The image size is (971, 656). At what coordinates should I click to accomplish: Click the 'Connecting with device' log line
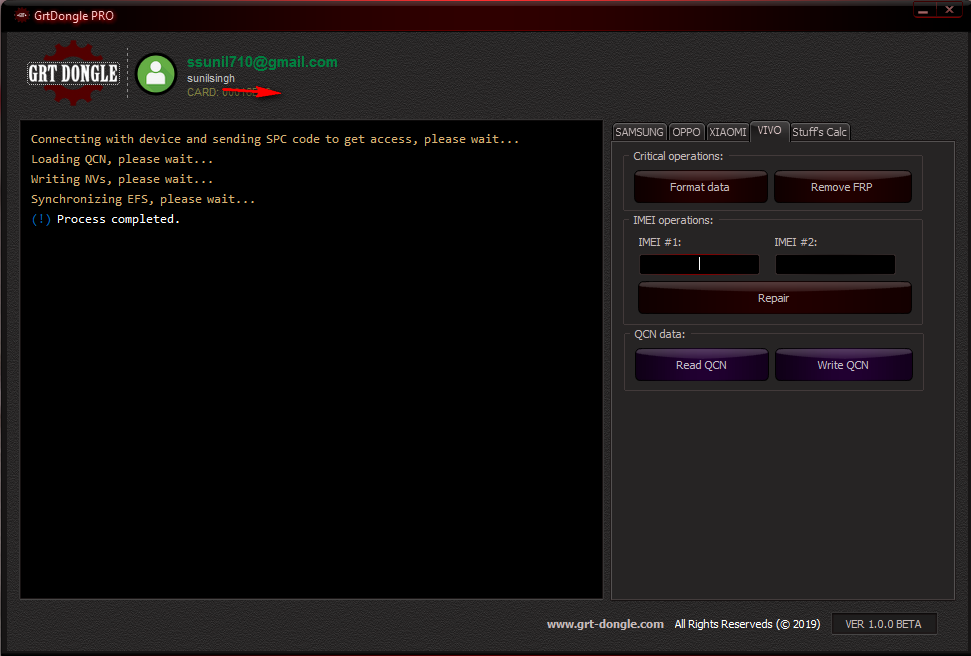click(275, 139)
